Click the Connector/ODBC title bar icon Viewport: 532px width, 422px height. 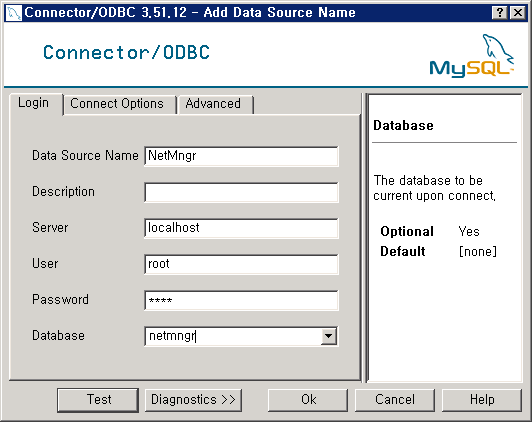(13, 13)
